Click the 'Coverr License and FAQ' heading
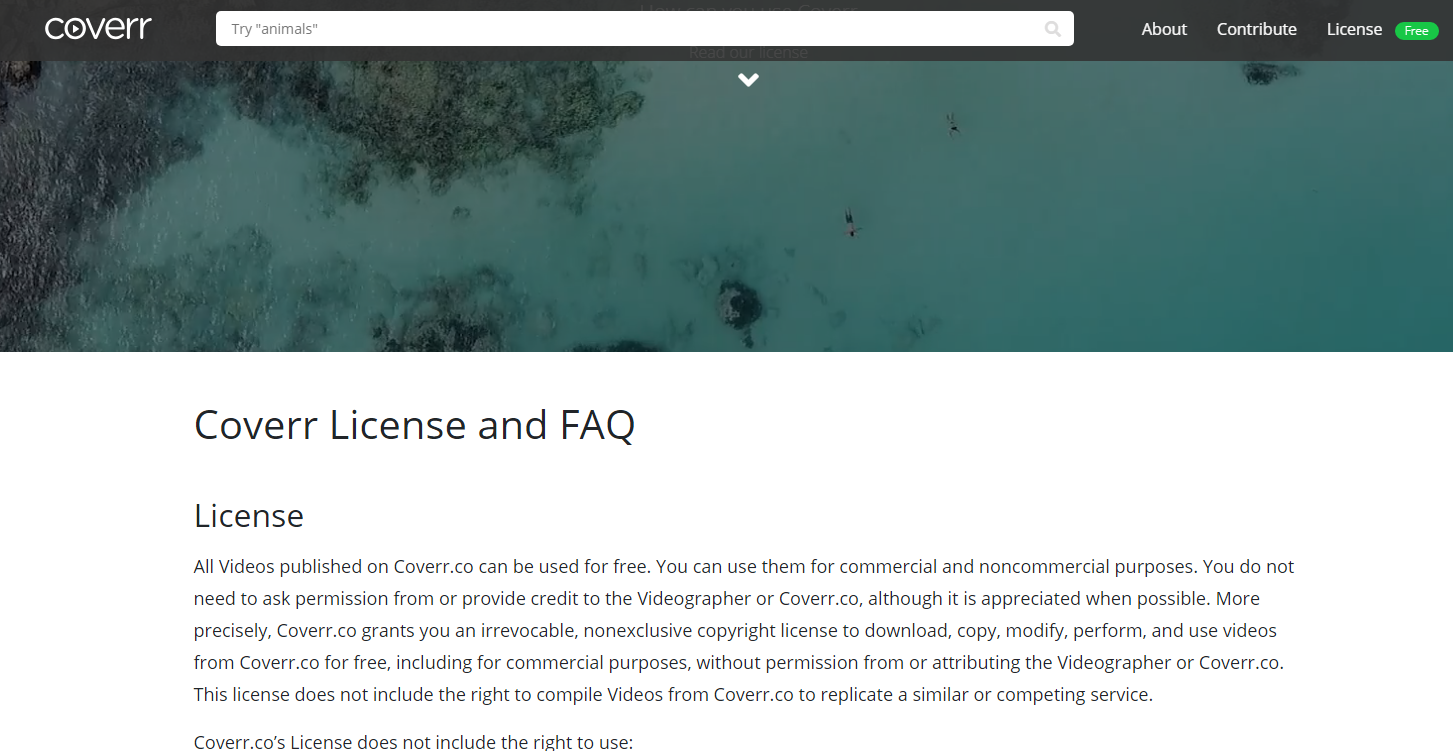The image size is (1453, 751). (x=414, y=425)
